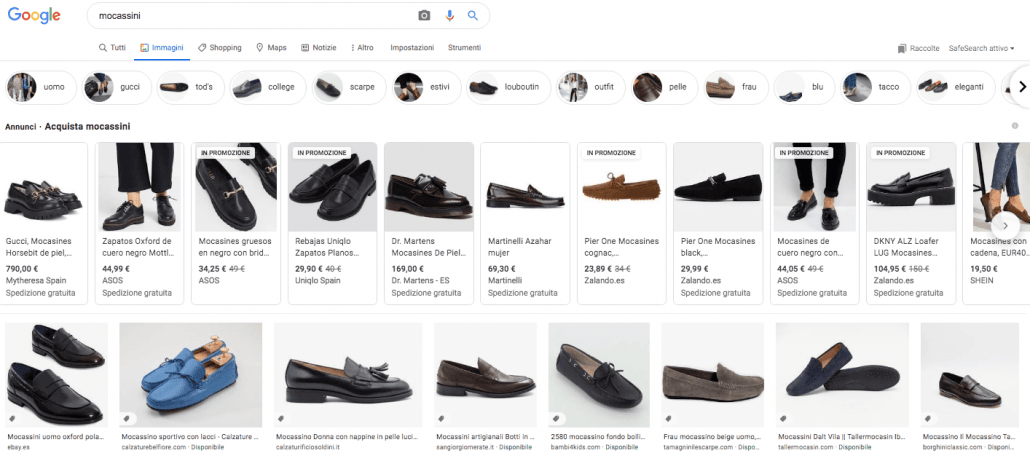Click calzaturebelfiore.com source link
The width and height of the screenshot is (1030, 461).
click(152, 447)
